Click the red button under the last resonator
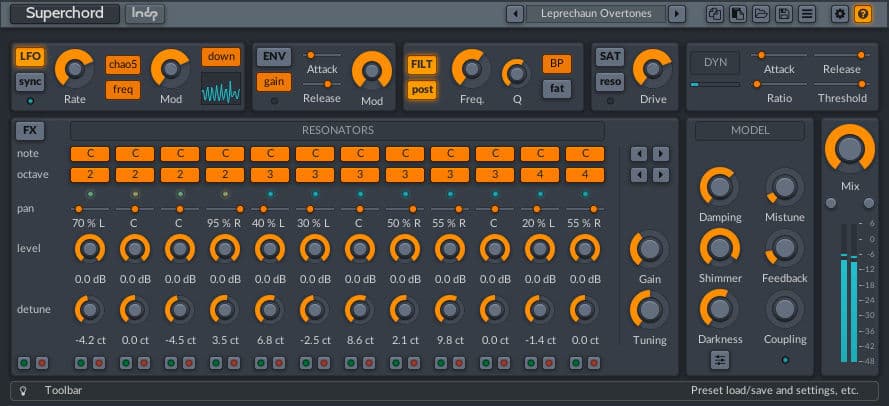889x406 pixels. point(594,363)
